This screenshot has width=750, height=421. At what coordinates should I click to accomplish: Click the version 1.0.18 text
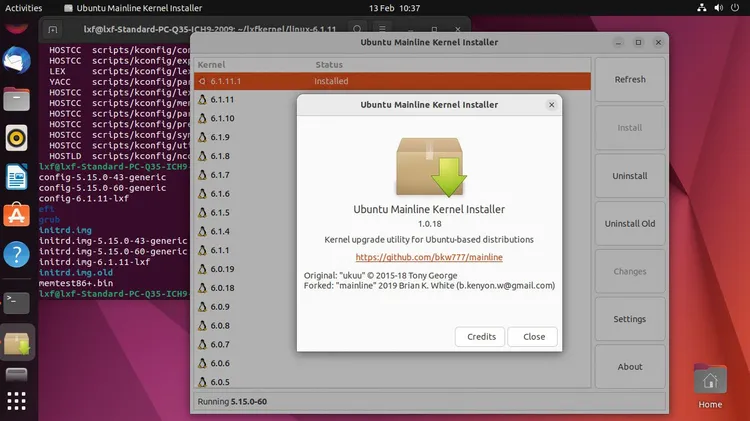[430, 224]
